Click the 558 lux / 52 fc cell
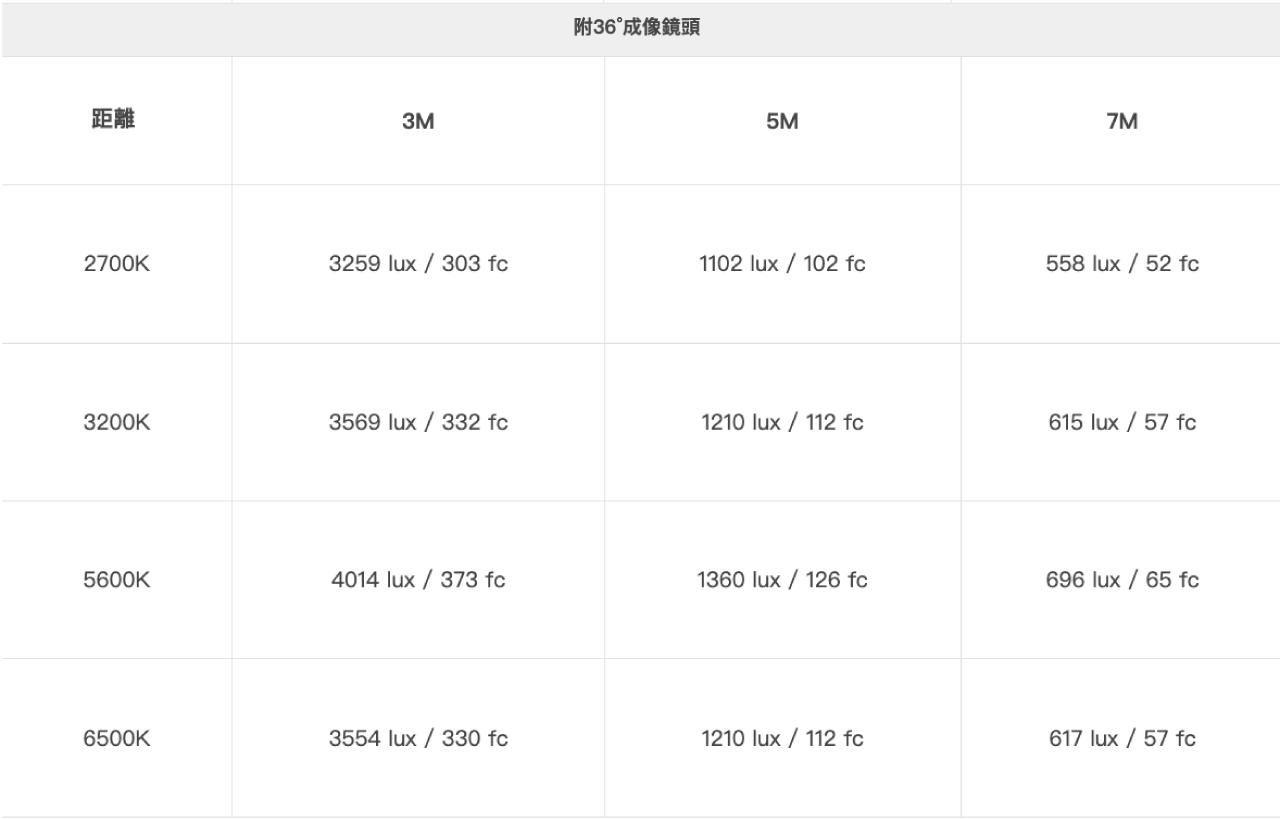Viewport: 1280px width, 819px height. 1120,264
